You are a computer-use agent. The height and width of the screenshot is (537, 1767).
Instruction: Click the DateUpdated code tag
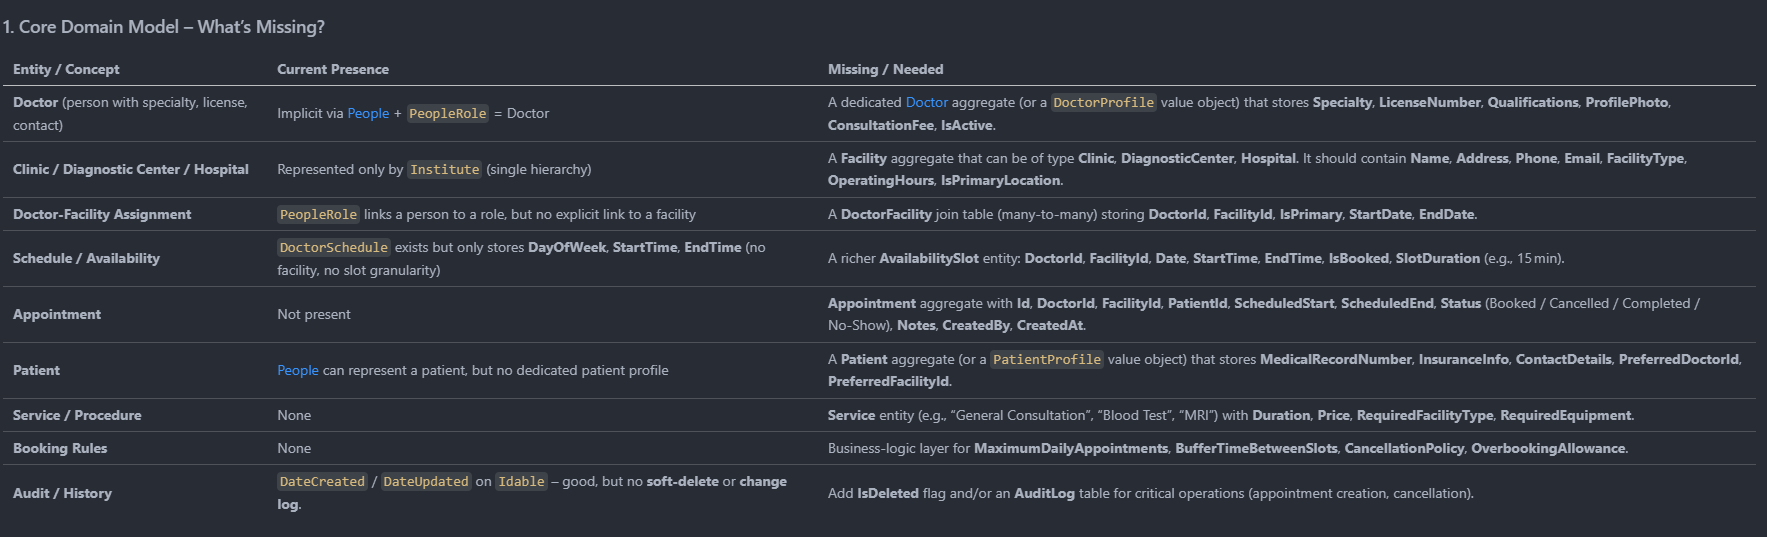(x=425, y=482)
